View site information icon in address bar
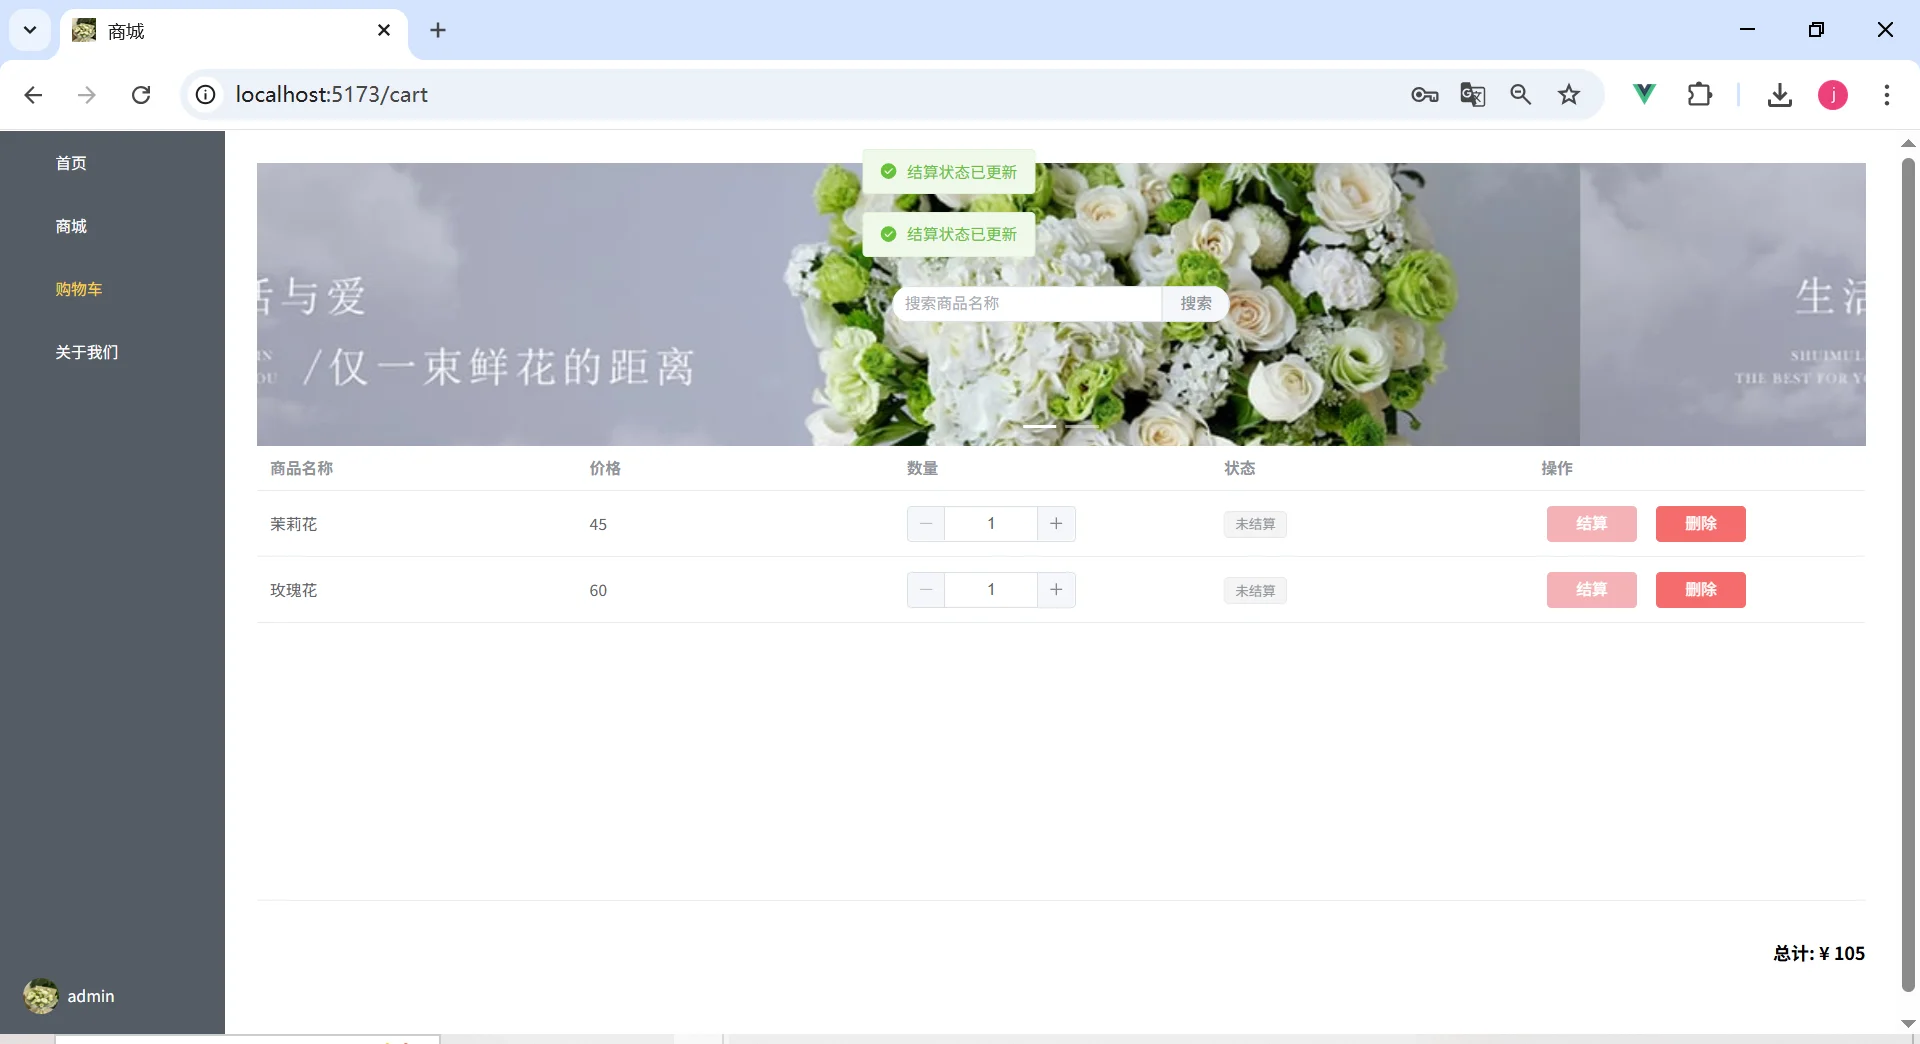The image size is (1920, 1044). (205, 95)
